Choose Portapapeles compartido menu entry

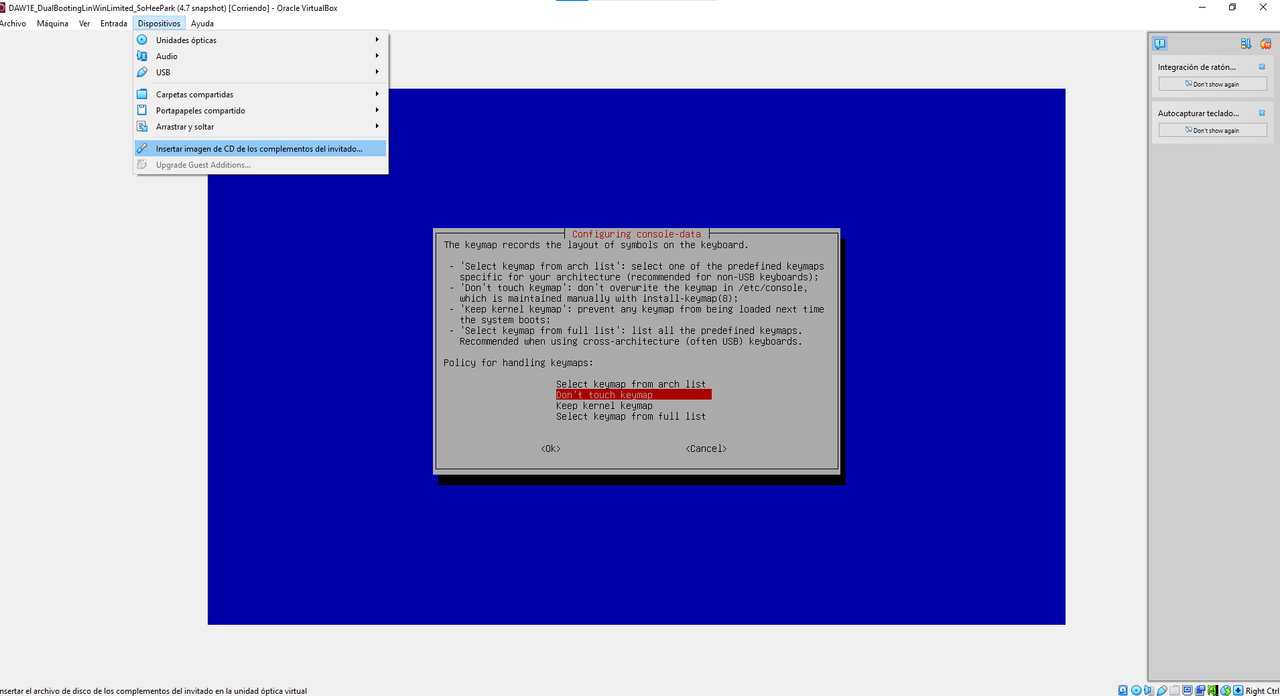[261, 110]
